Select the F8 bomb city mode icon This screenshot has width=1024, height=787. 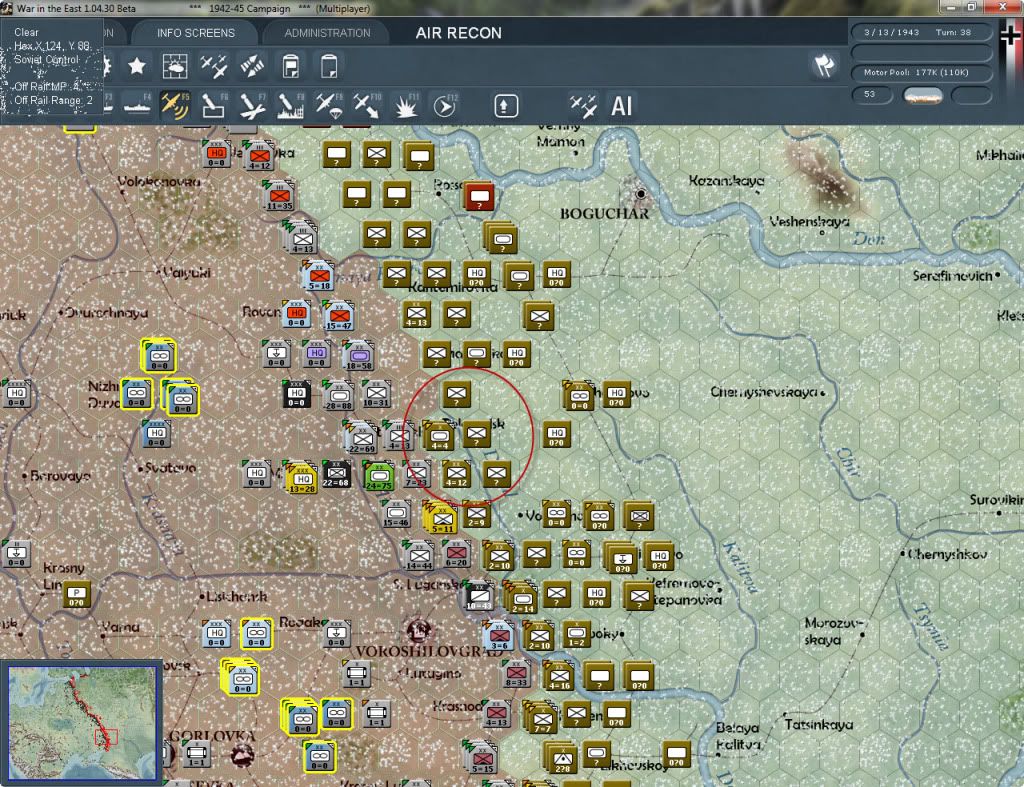point(291,106)
